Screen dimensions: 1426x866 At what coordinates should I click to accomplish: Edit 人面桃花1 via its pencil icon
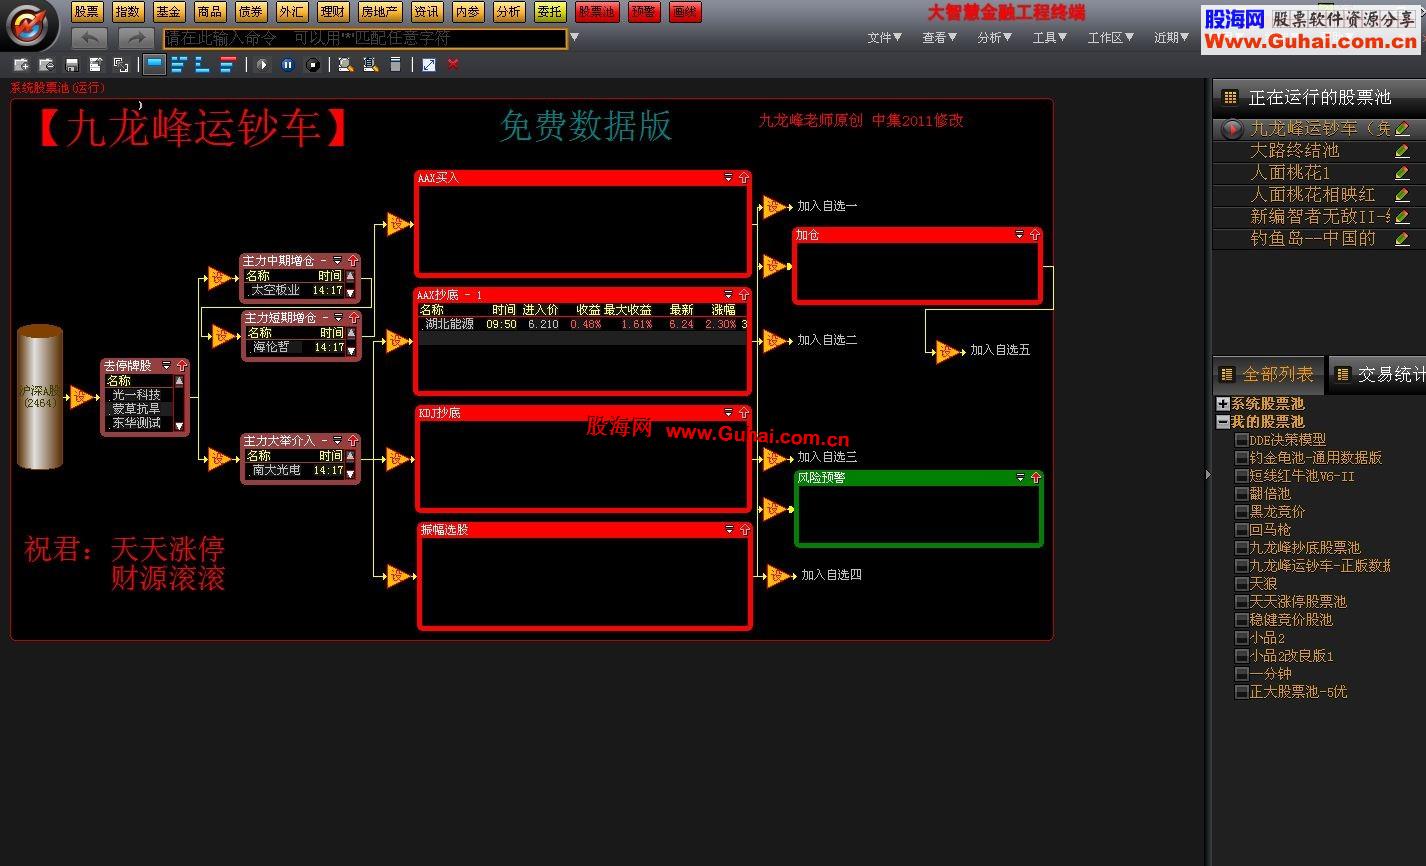coord(1402,173)
